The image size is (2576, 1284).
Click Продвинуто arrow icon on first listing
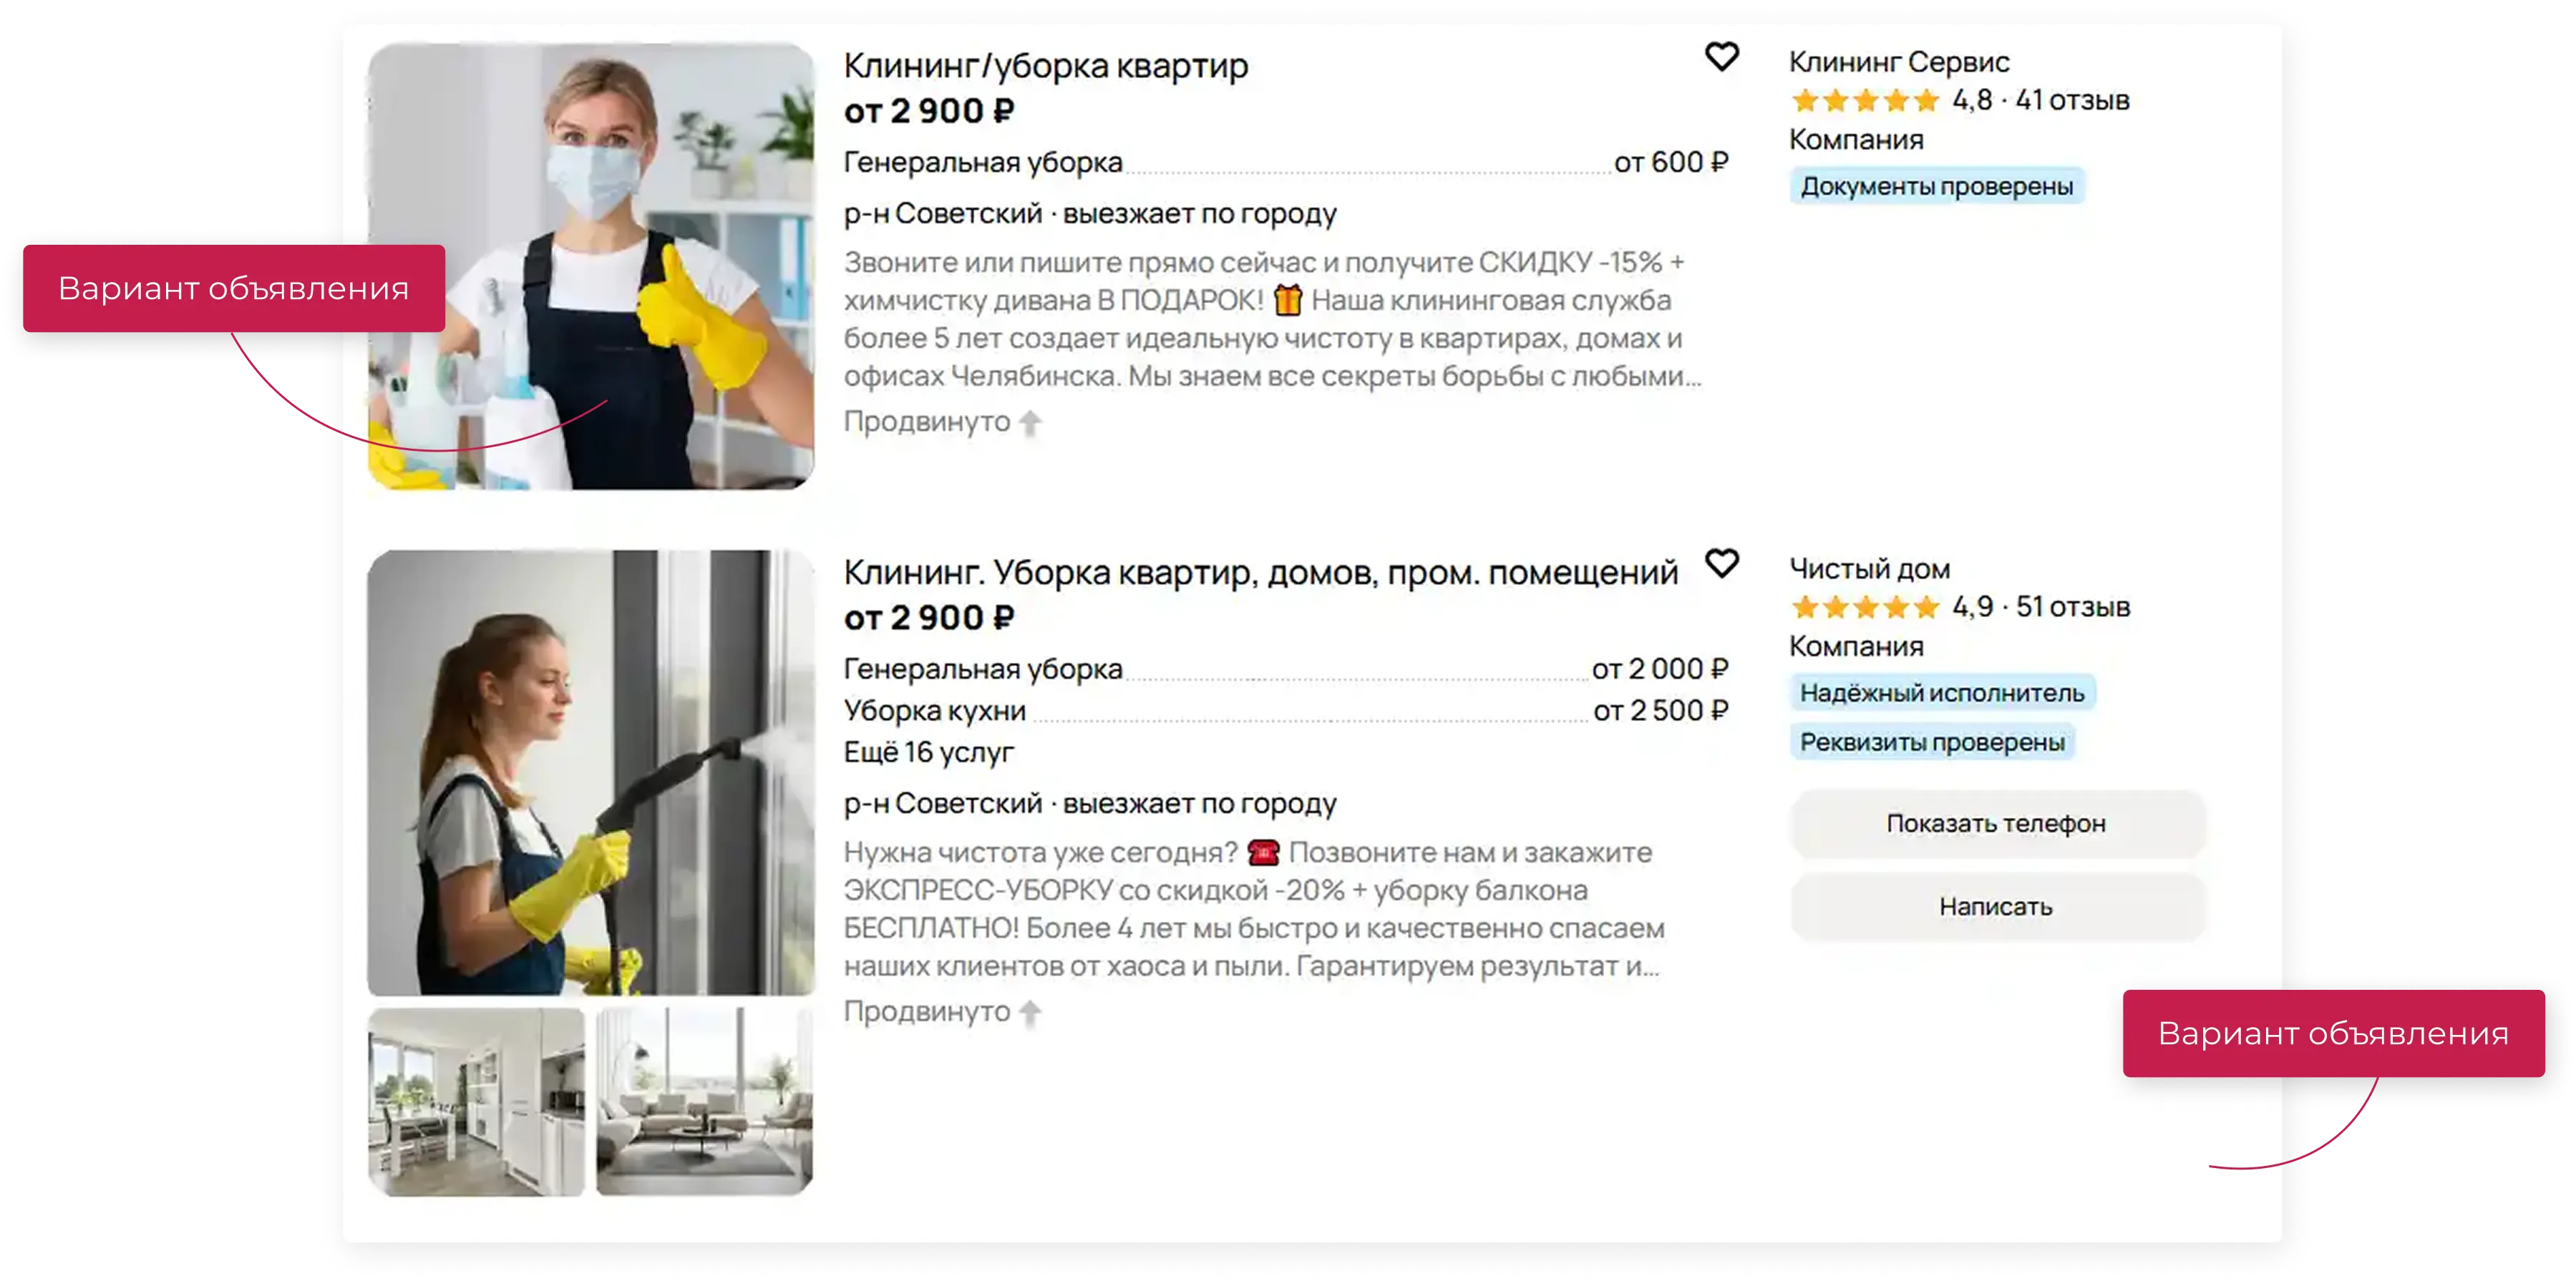[x=1030, y=423]
